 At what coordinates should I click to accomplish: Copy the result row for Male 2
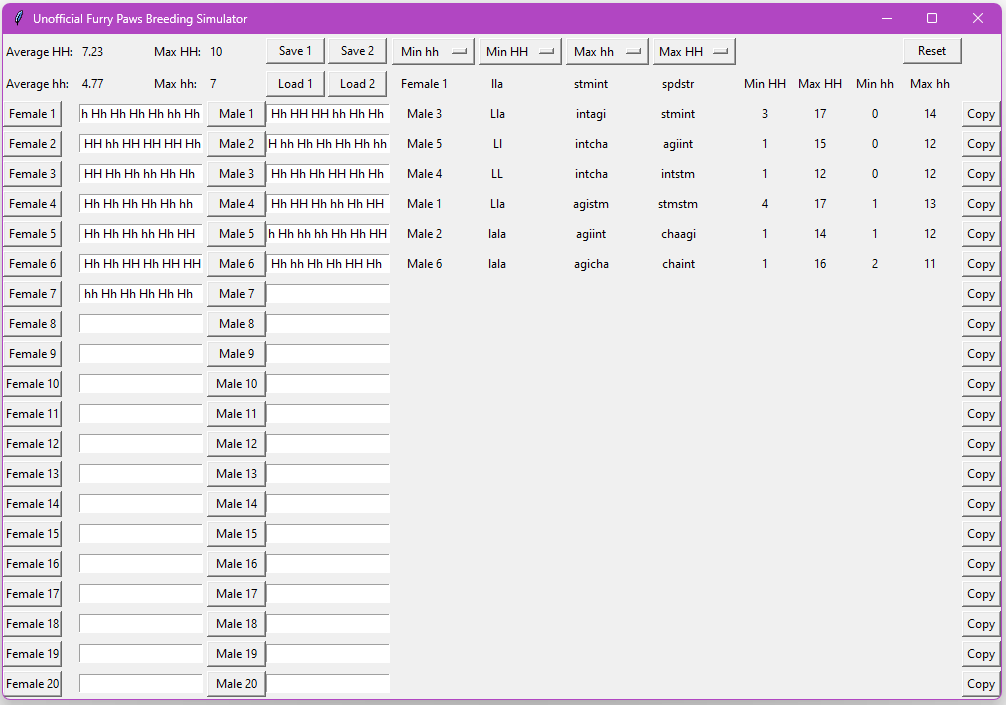click(980, 234)
